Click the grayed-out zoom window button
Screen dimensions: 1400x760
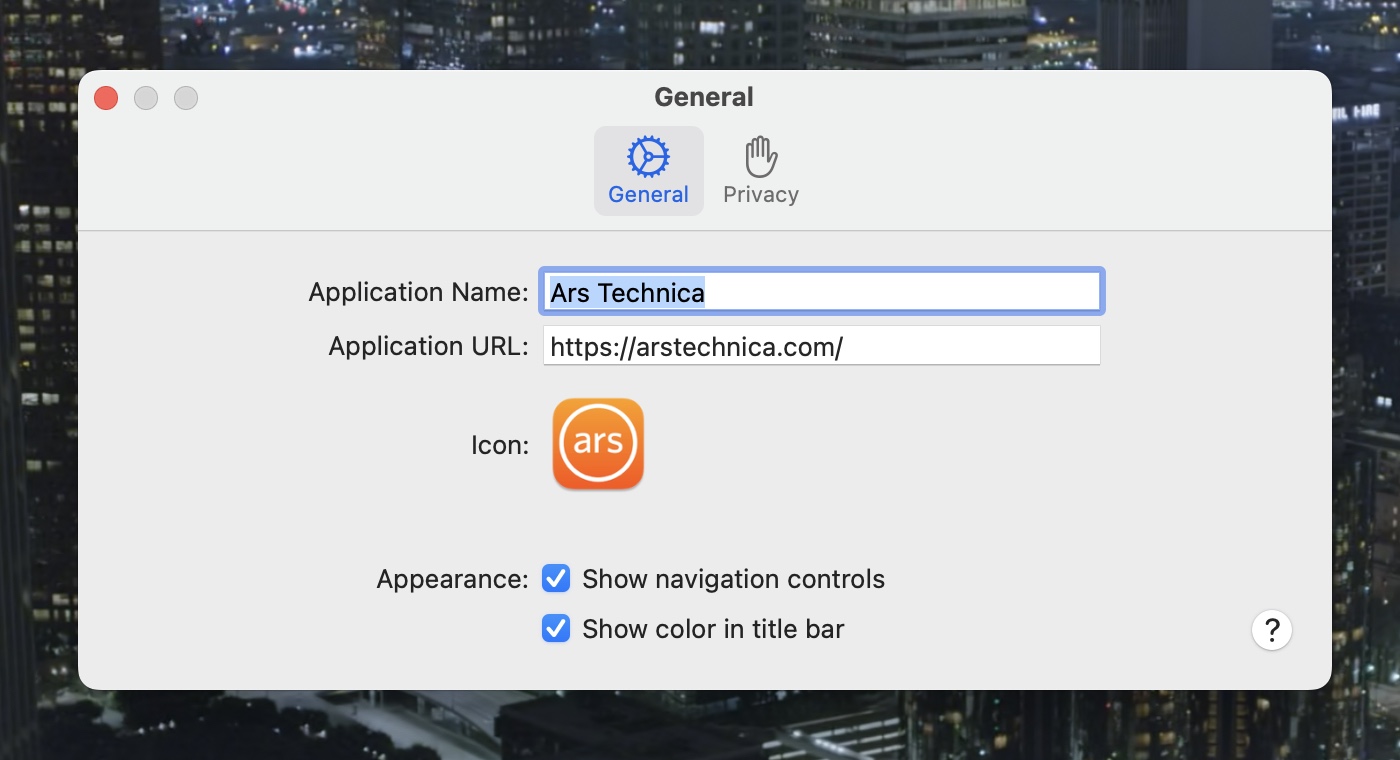(186, 98)
